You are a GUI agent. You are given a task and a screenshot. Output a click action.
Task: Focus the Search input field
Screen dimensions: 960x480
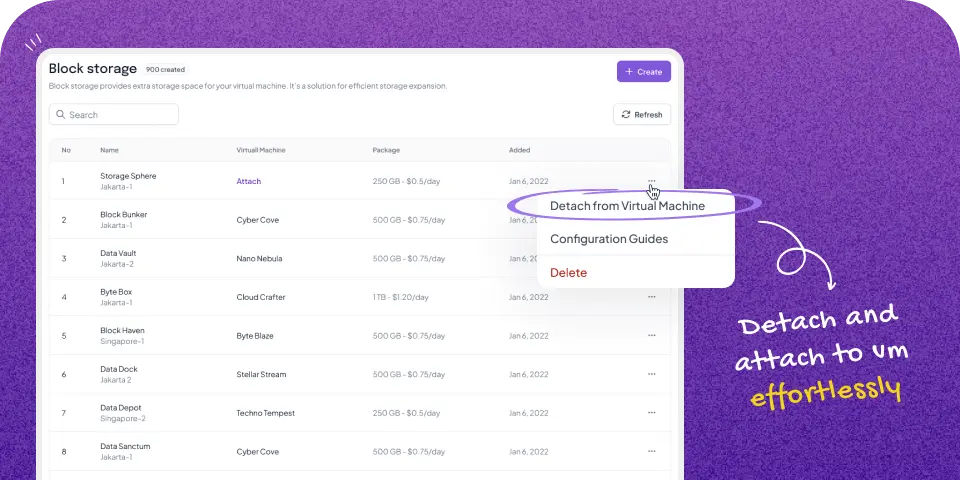pyautogui.click(x=120, y=115)
